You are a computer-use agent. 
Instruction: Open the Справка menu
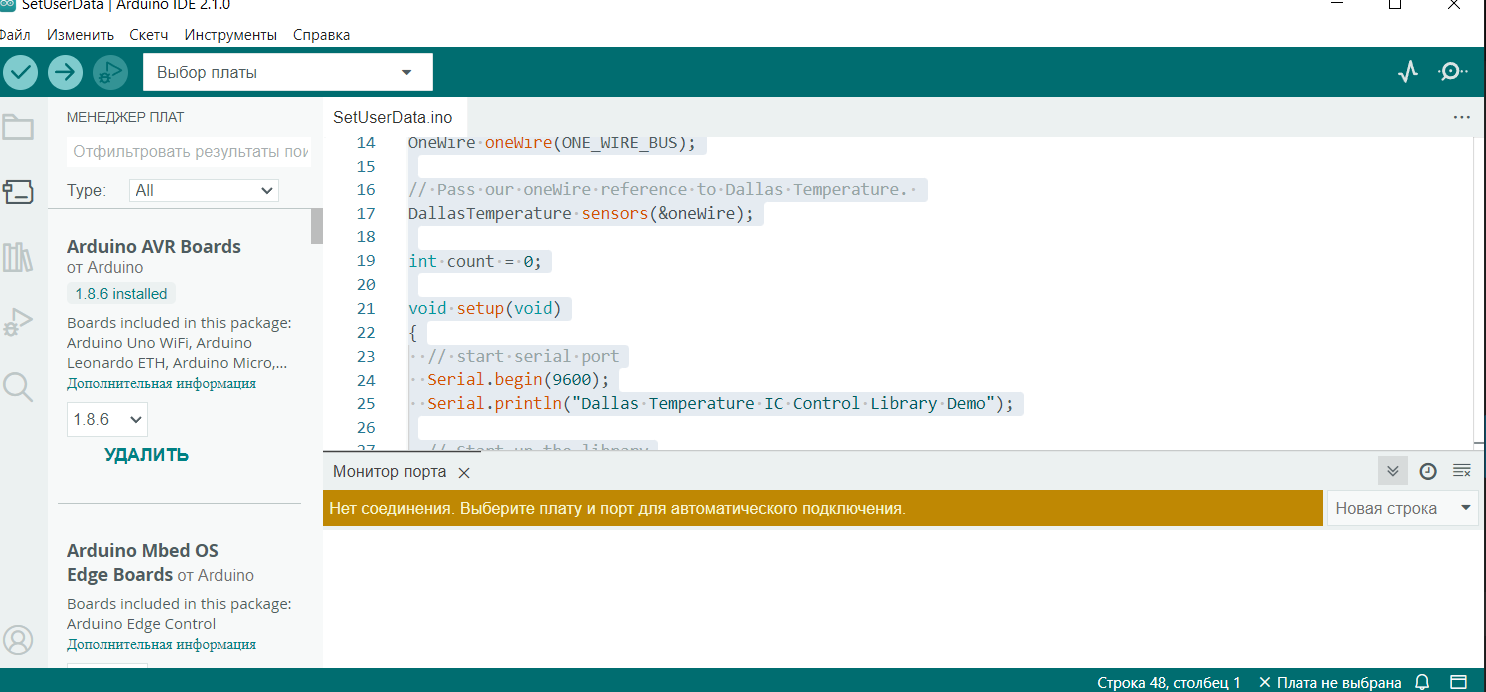321,35
